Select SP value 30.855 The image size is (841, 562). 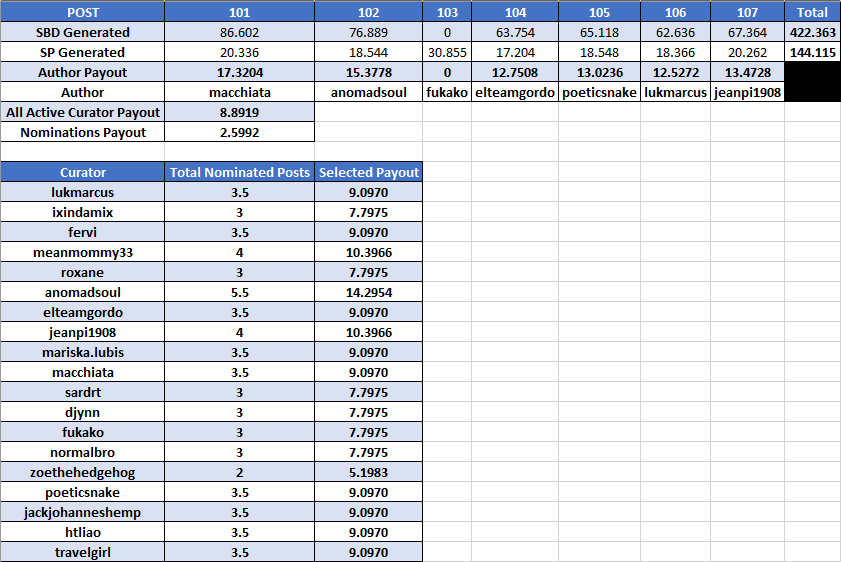[x=447, y=52]
